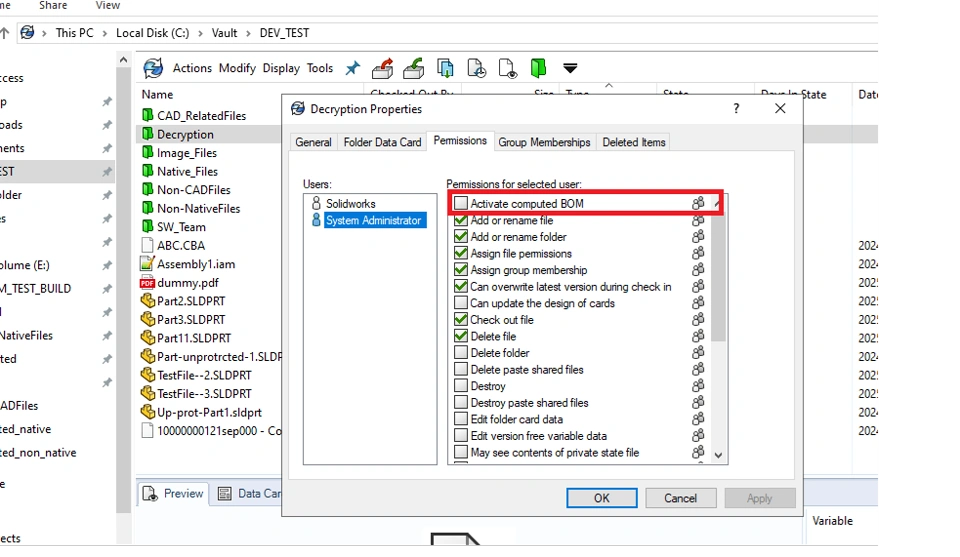Viewport: 960px width, 557px height.
Task: Expand chevron after Vault in breadcrumb
Action: (248, 33)
